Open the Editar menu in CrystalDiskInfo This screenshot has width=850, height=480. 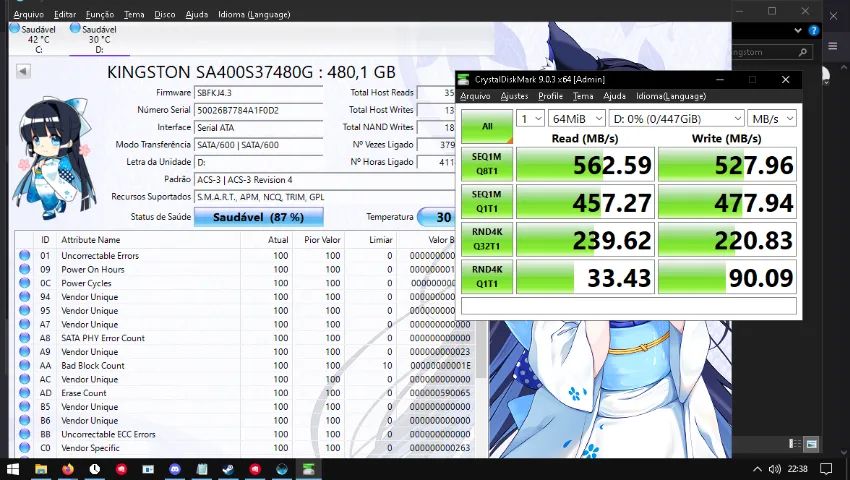click(x=65, y=15)
